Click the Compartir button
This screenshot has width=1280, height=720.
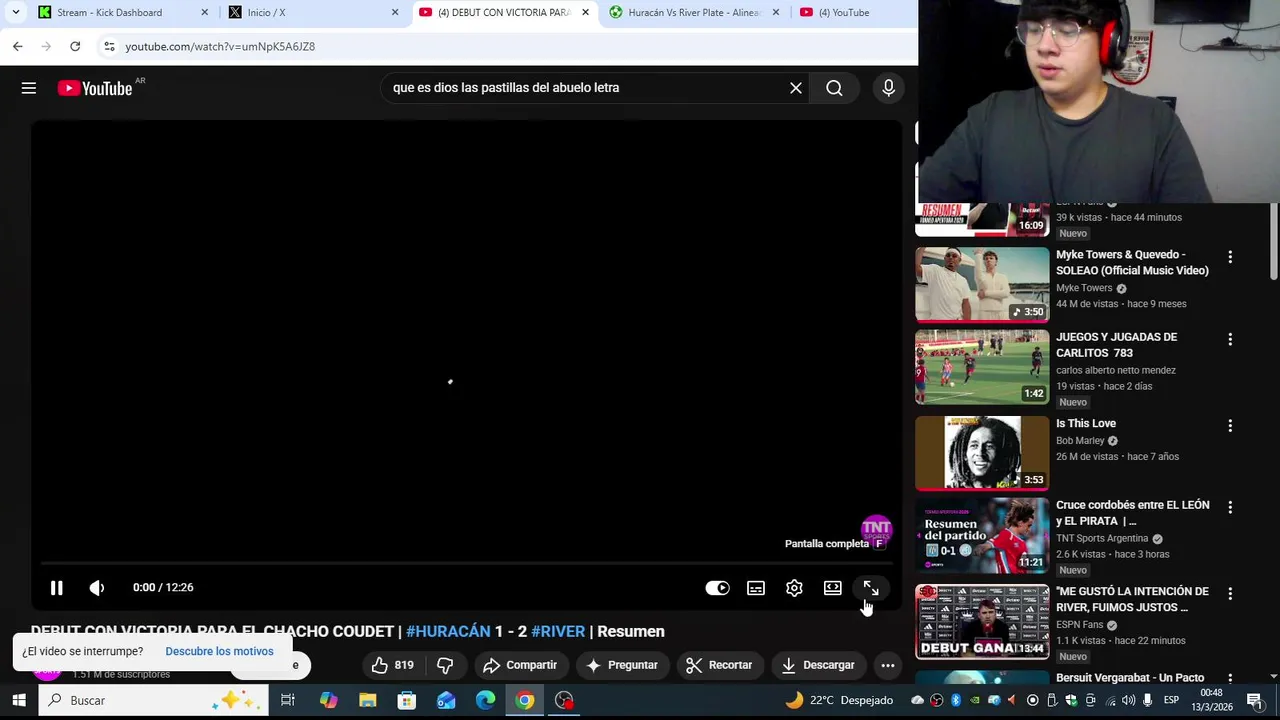pos(520,665)
